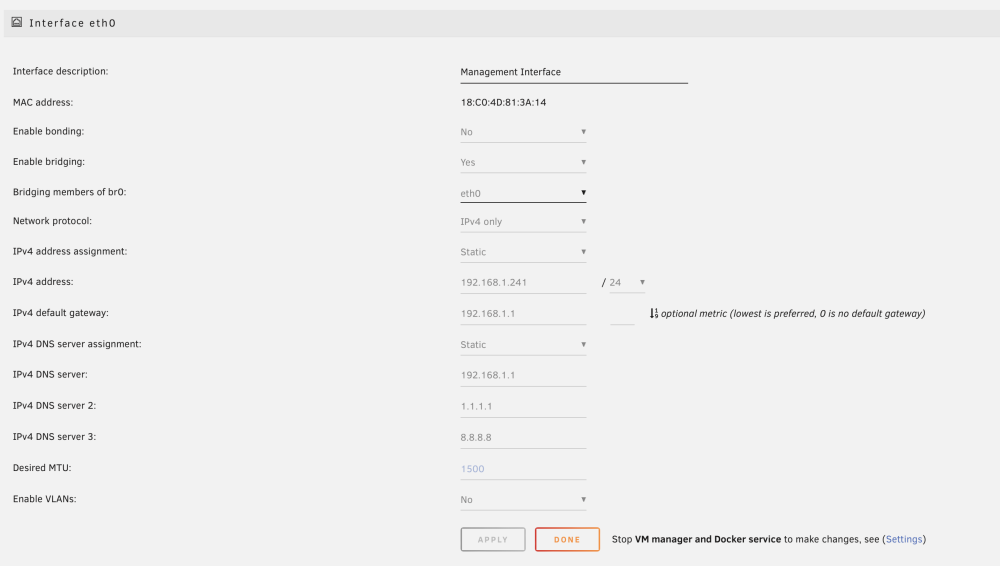Open the Enable bonding dropdown

(x=523, y=132)
